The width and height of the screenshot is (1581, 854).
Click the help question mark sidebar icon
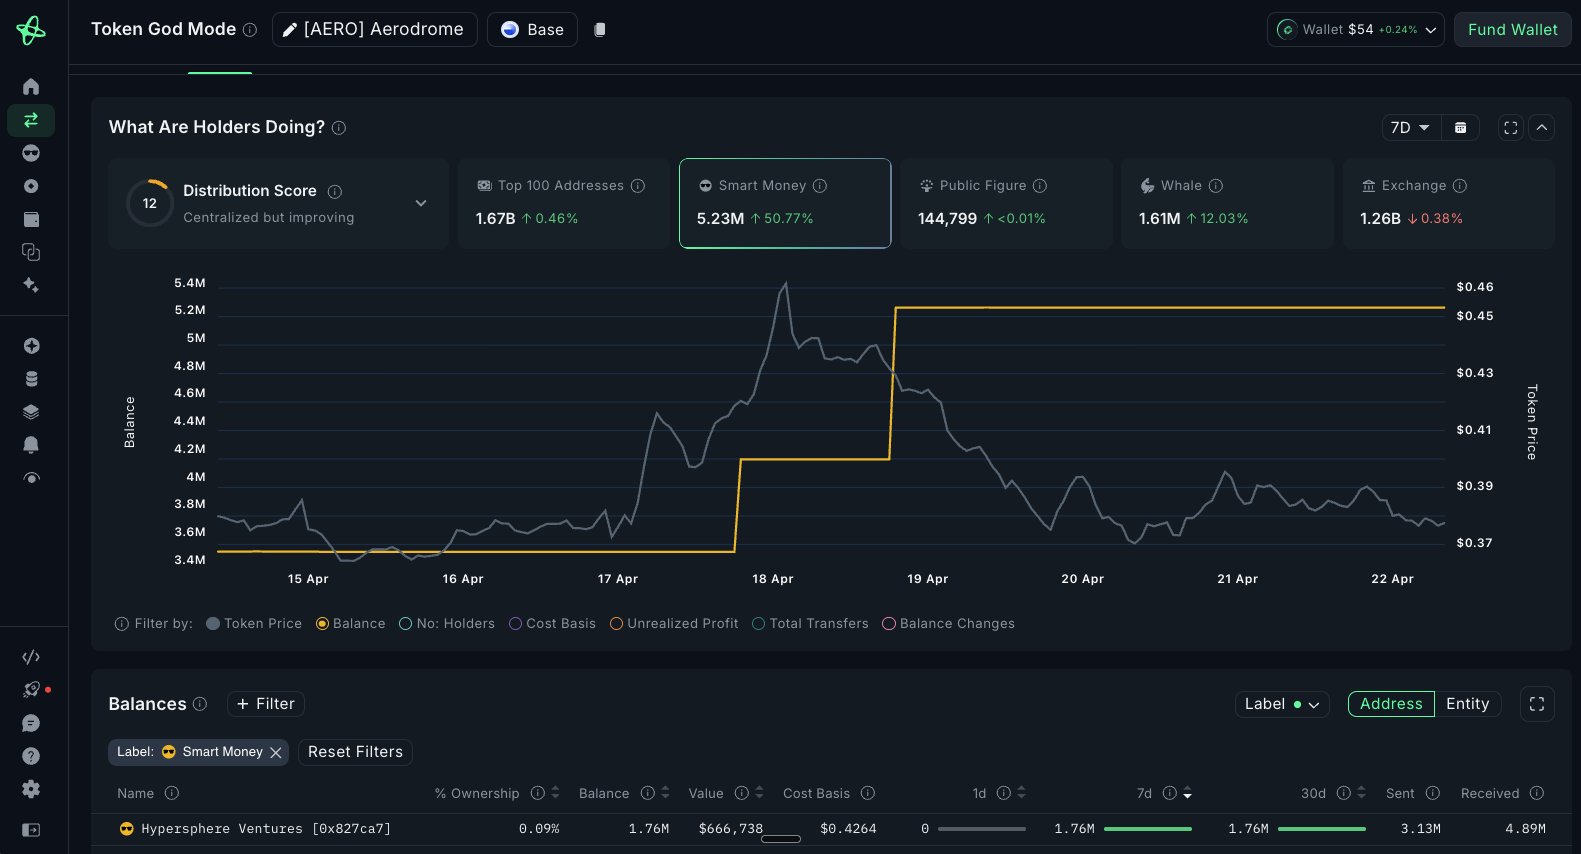pyautogui.click(x=31, y=756)
